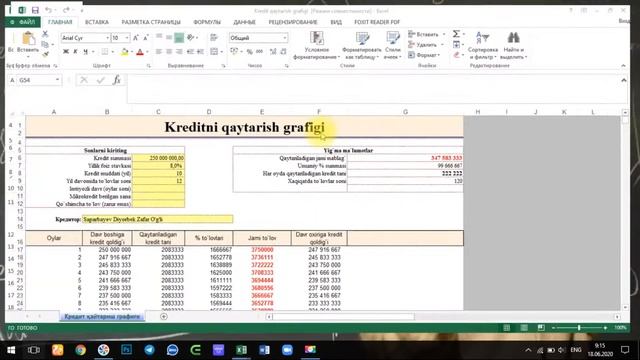Image resolution: width=640 pixels, height=360 pixels.
Task: Toggle center horizontal alignment
Action: tap(169, 51)
